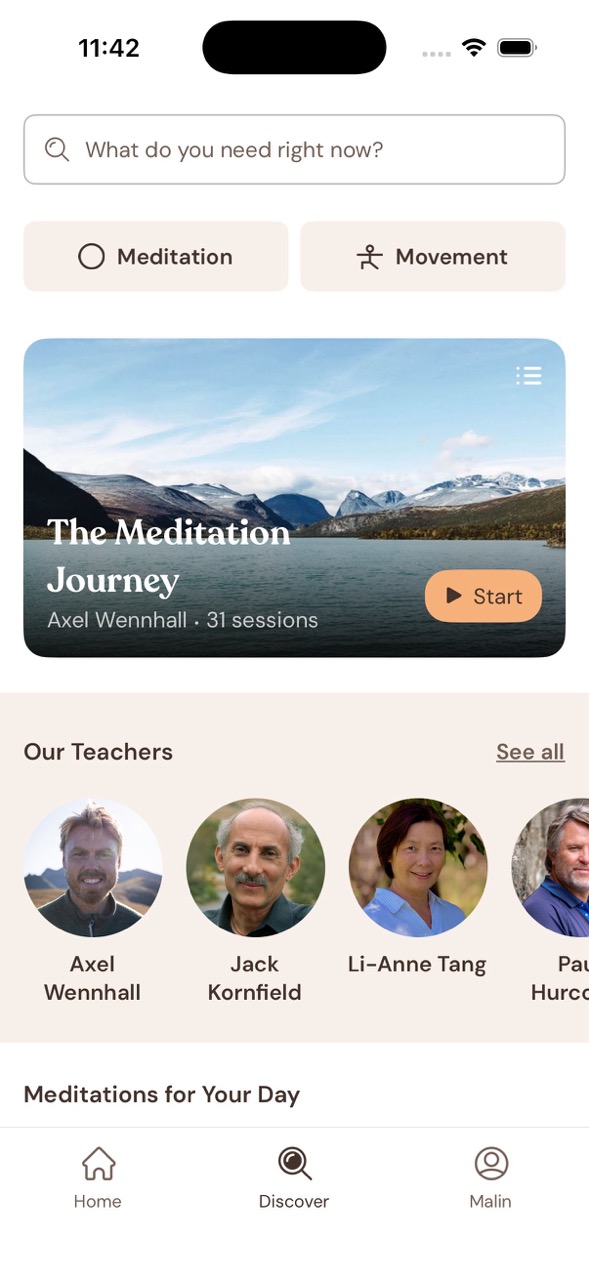589x1280 pixels.
Task: Open the session list icon on the journey card
Action: pyautogui.click(x=528, y=375)
